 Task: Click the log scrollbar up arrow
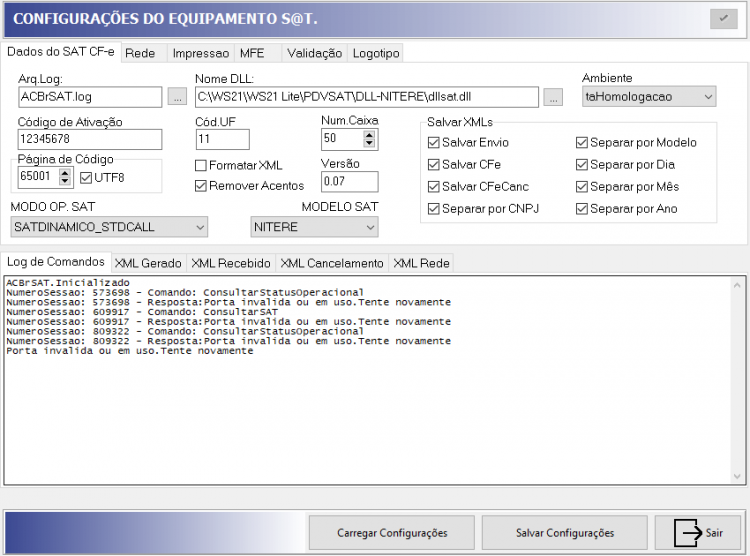pos(737,285)
